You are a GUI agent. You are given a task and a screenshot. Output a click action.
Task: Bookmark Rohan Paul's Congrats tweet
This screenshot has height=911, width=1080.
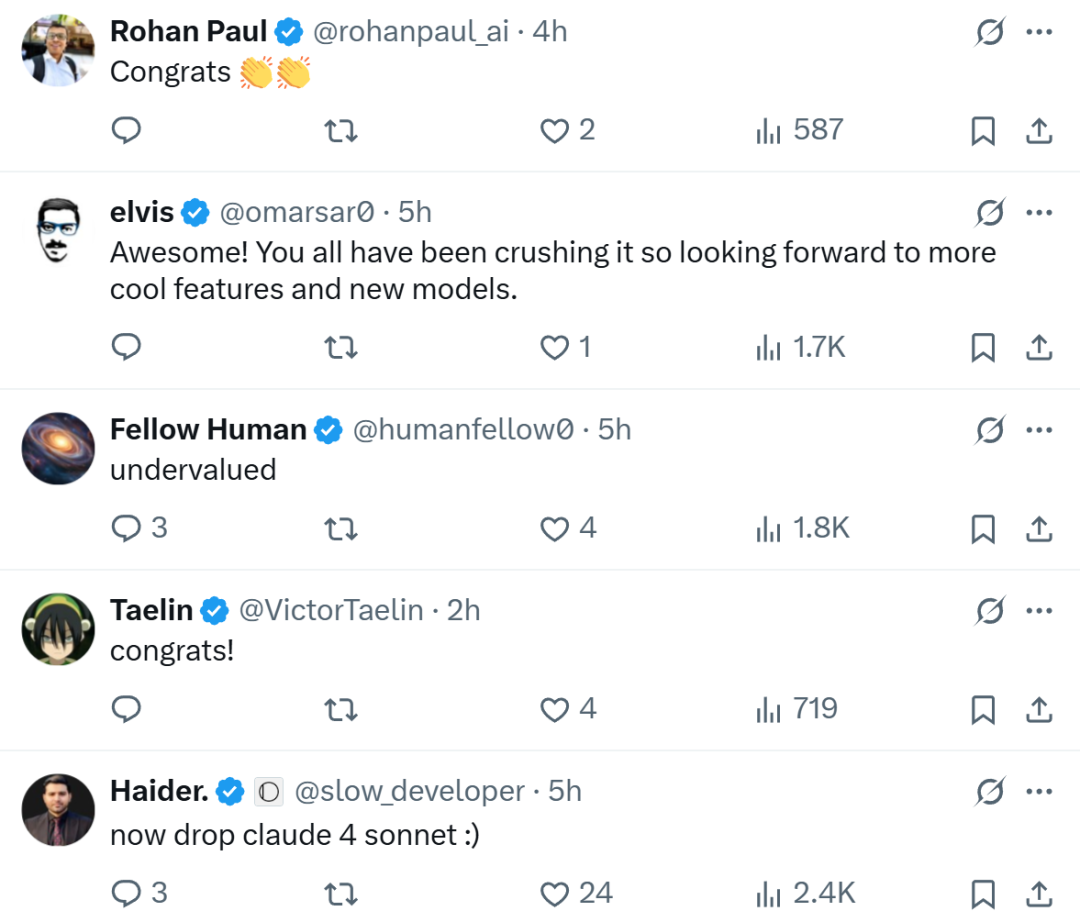[x=983, y=131]
